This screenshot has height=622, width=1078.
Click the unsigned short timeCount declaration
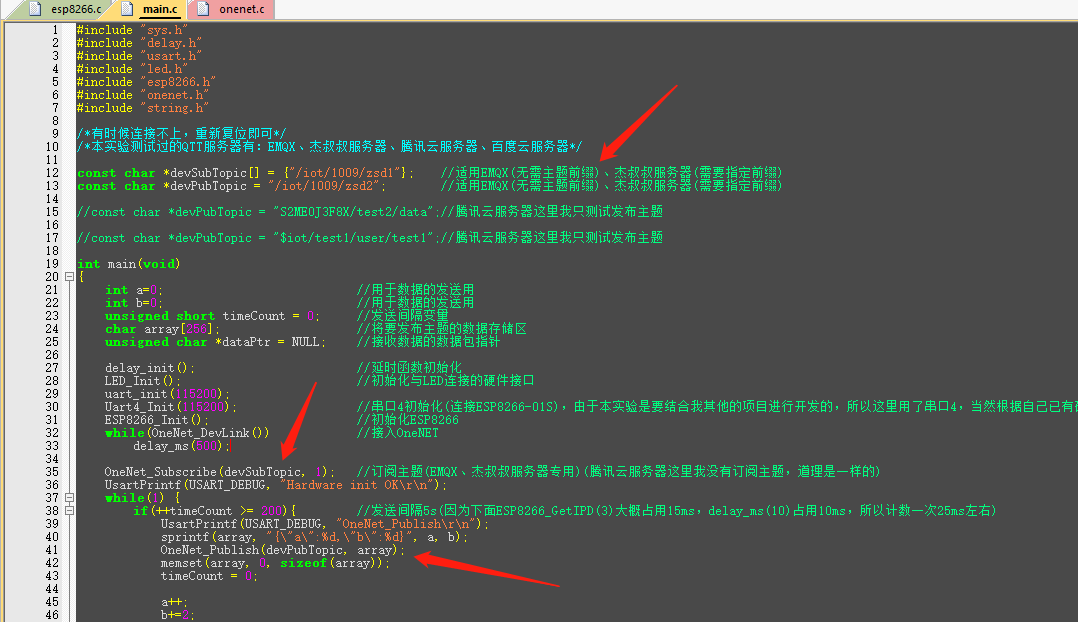click(212, 316)
